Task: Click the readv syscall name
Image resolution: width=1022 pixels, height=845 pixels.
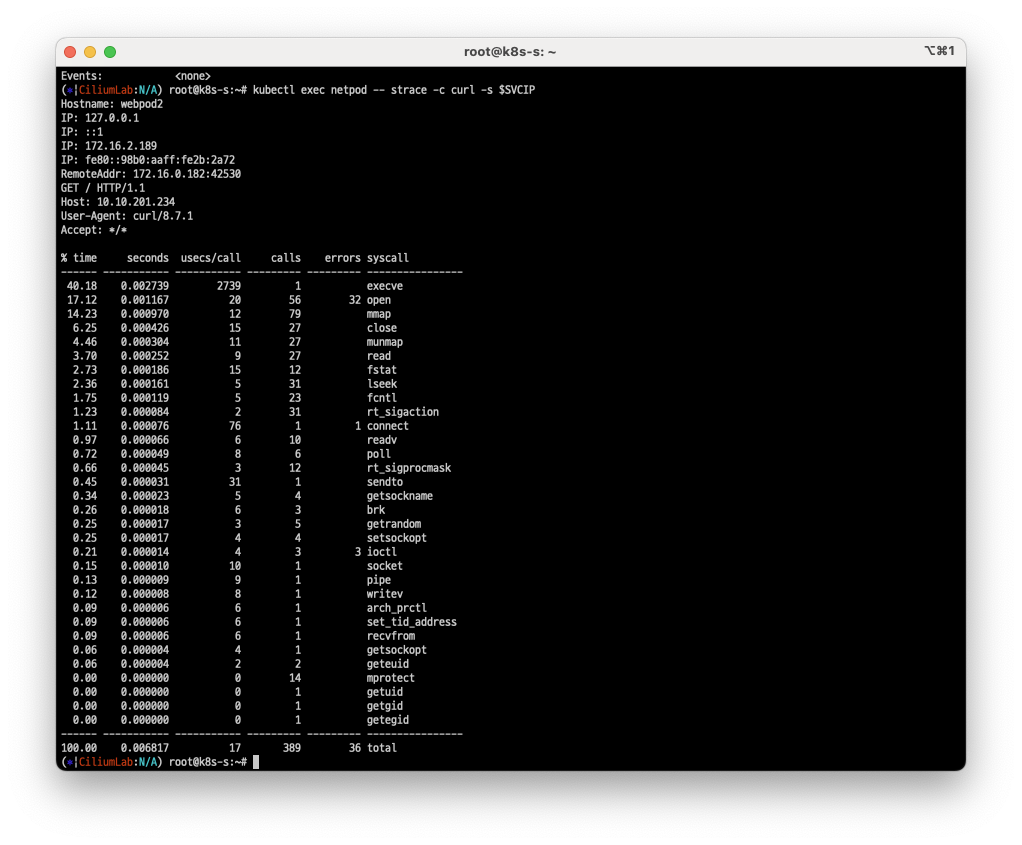Action: click(381, 440)
